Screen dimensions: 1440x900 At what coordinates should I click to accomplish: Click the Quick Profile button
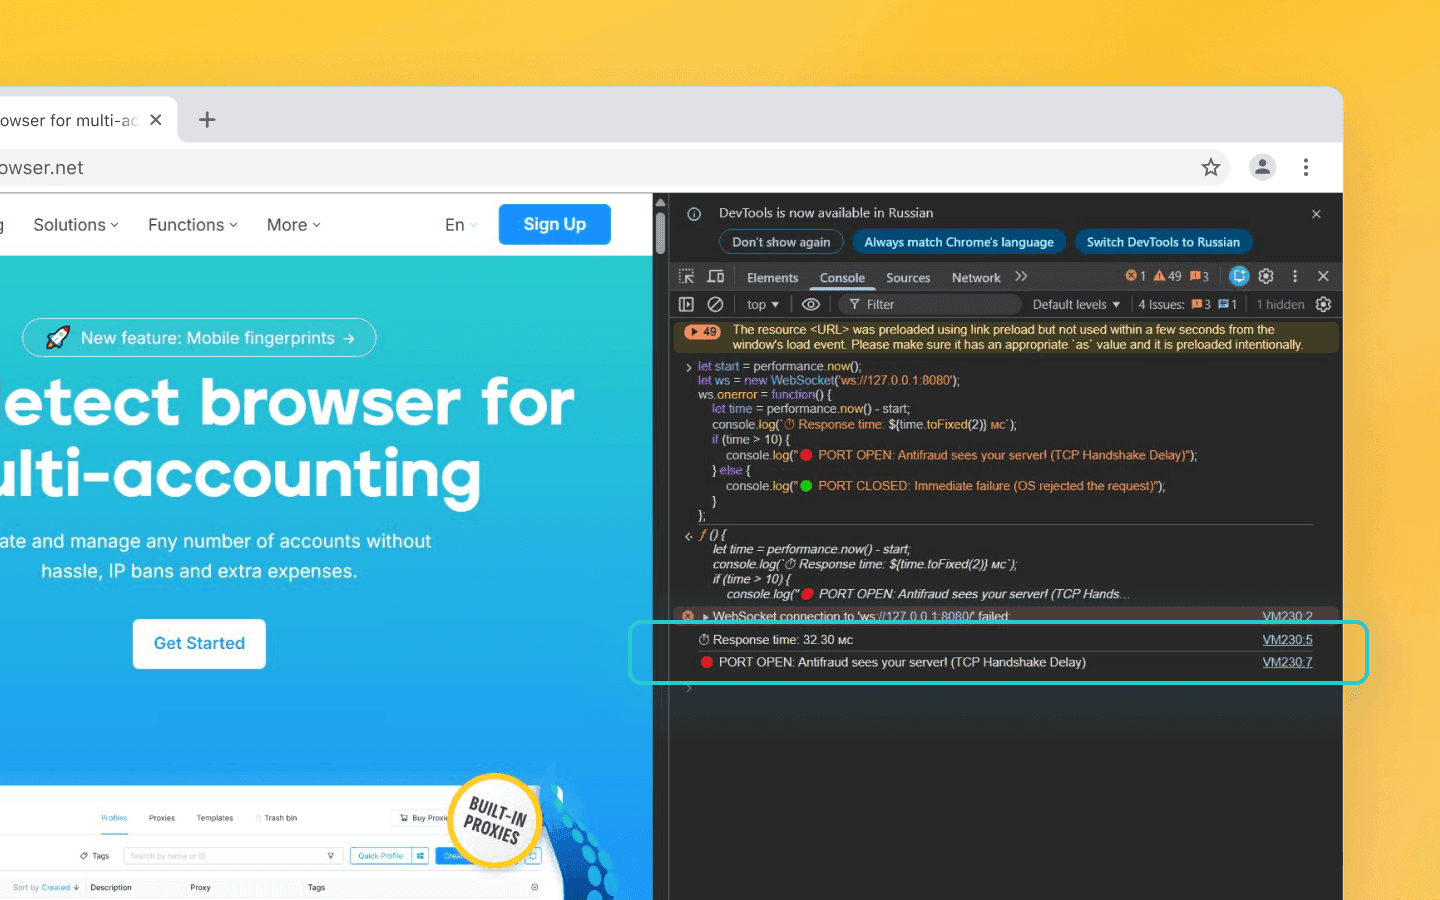point(381,856)
